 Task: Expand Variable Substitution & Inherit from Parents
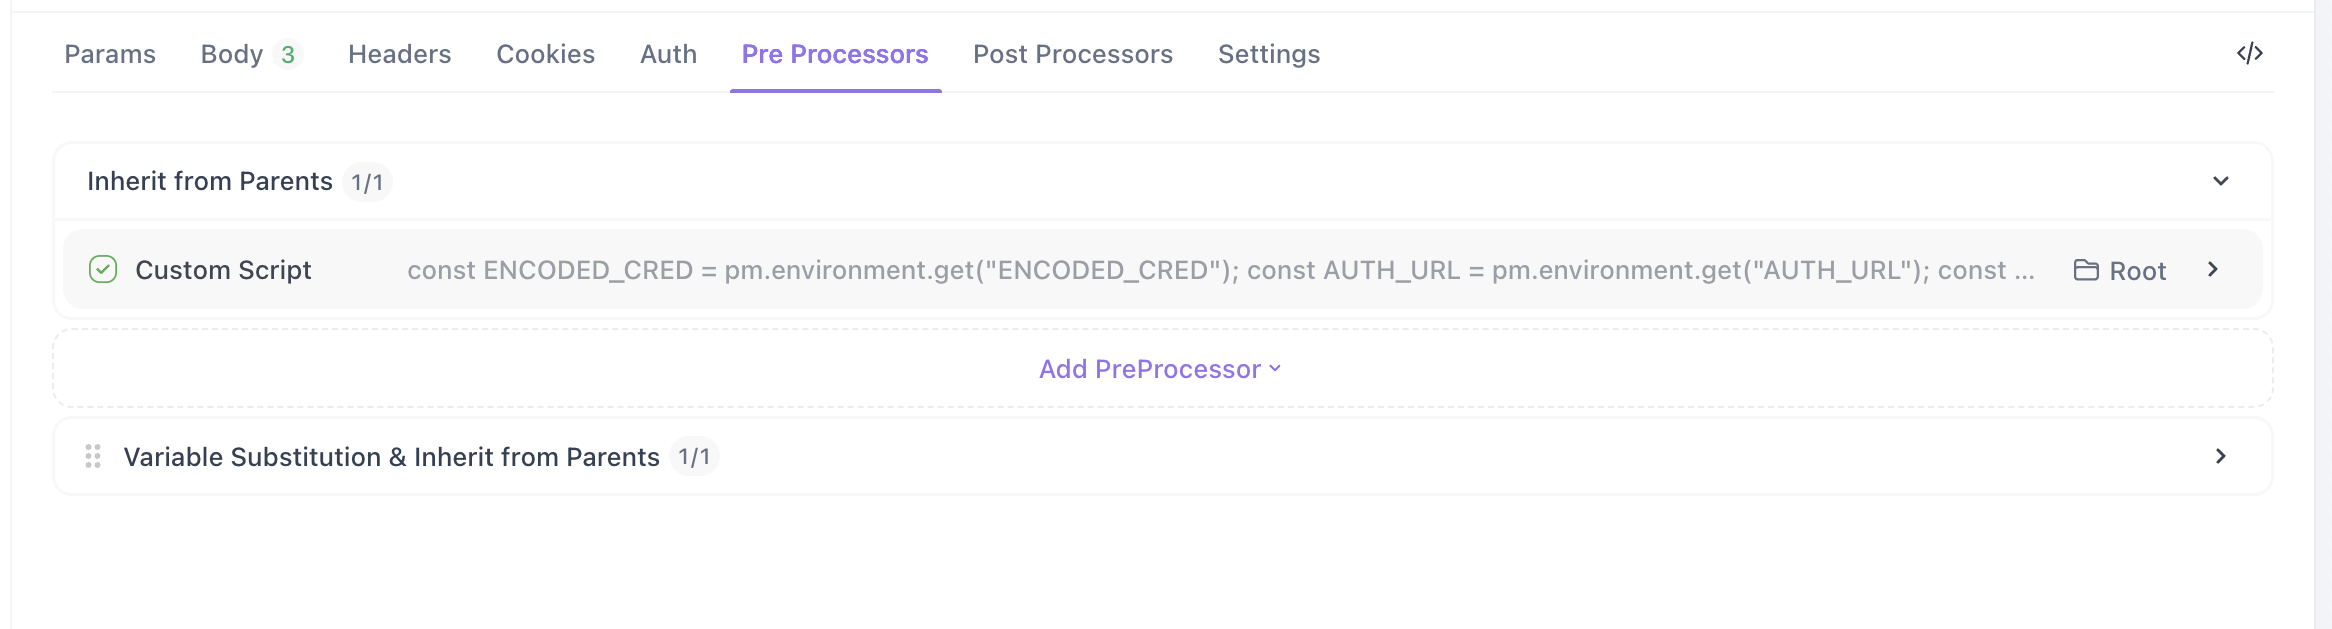click(x=2220, y=456)
